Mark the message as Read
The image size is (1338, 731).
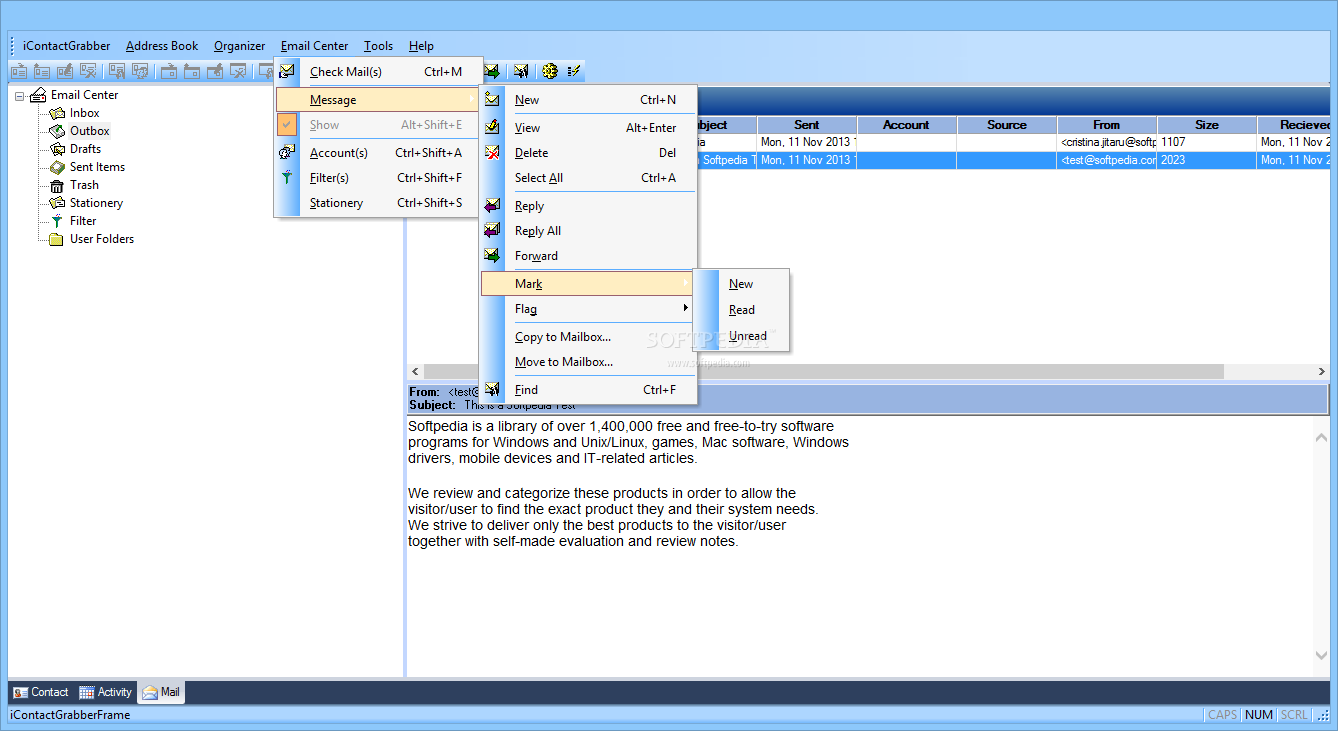point(741,310)
